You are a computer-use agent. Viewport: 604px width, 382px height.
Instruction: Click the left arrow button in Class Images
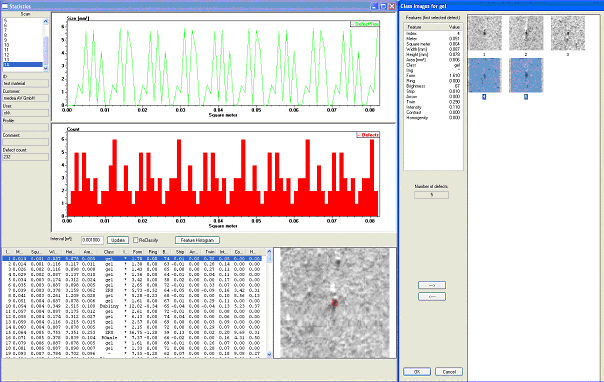(432, 297)
